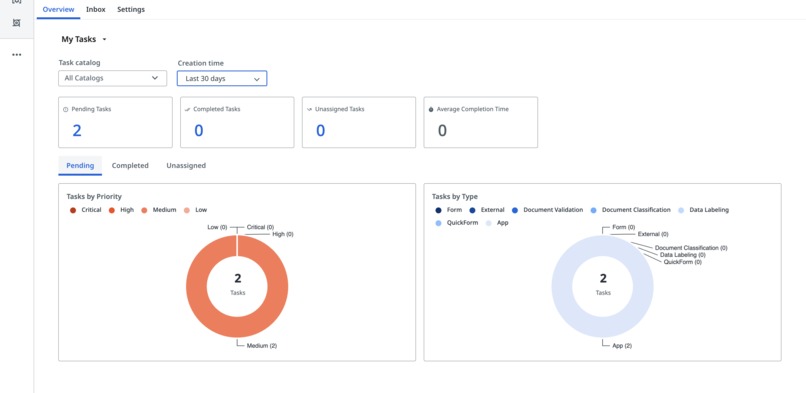Click the External (0) chart label
This screenshot has height=393, width=806.
[653, 234]
